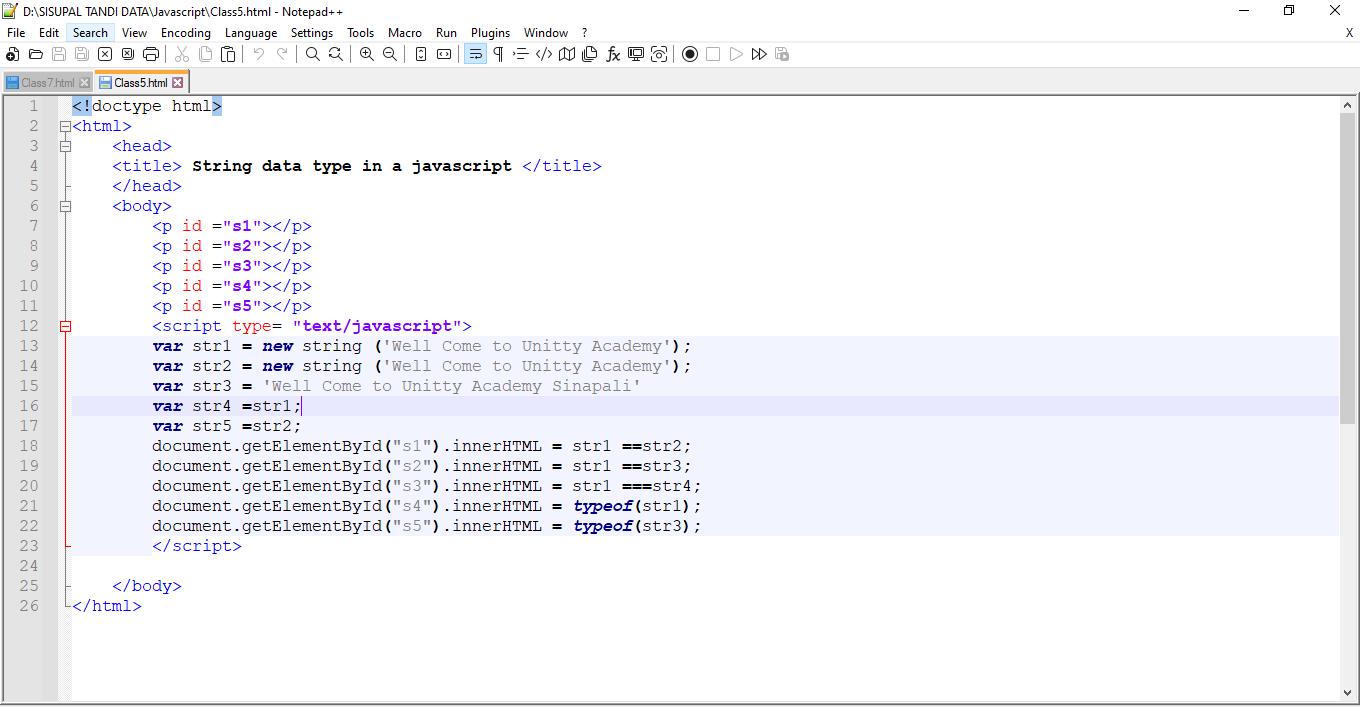Click the Open file folder icon
Screen dimensions: 1360x707
[36, 54]
